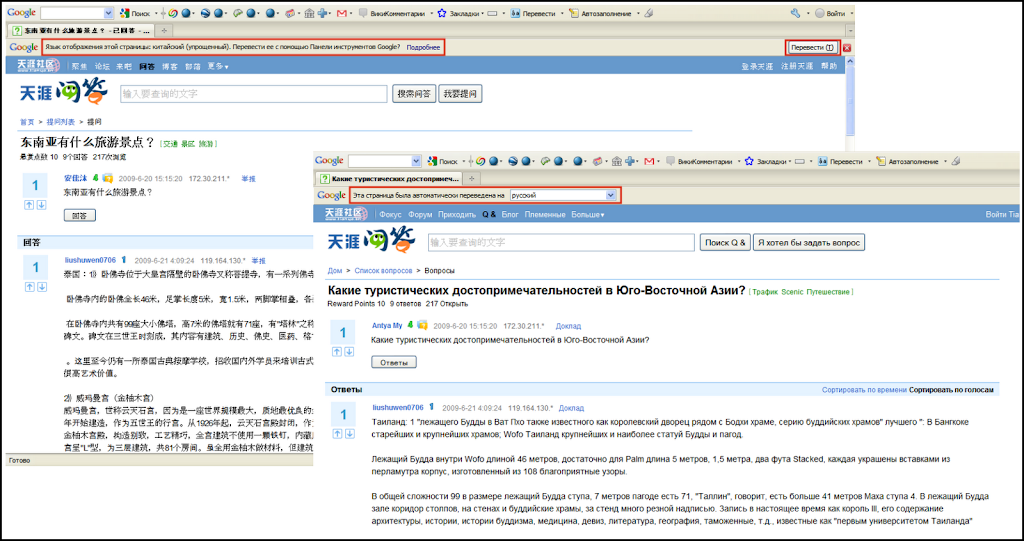
Task: Click Подробнее link in translate infobar
Action: click(423, 47)
